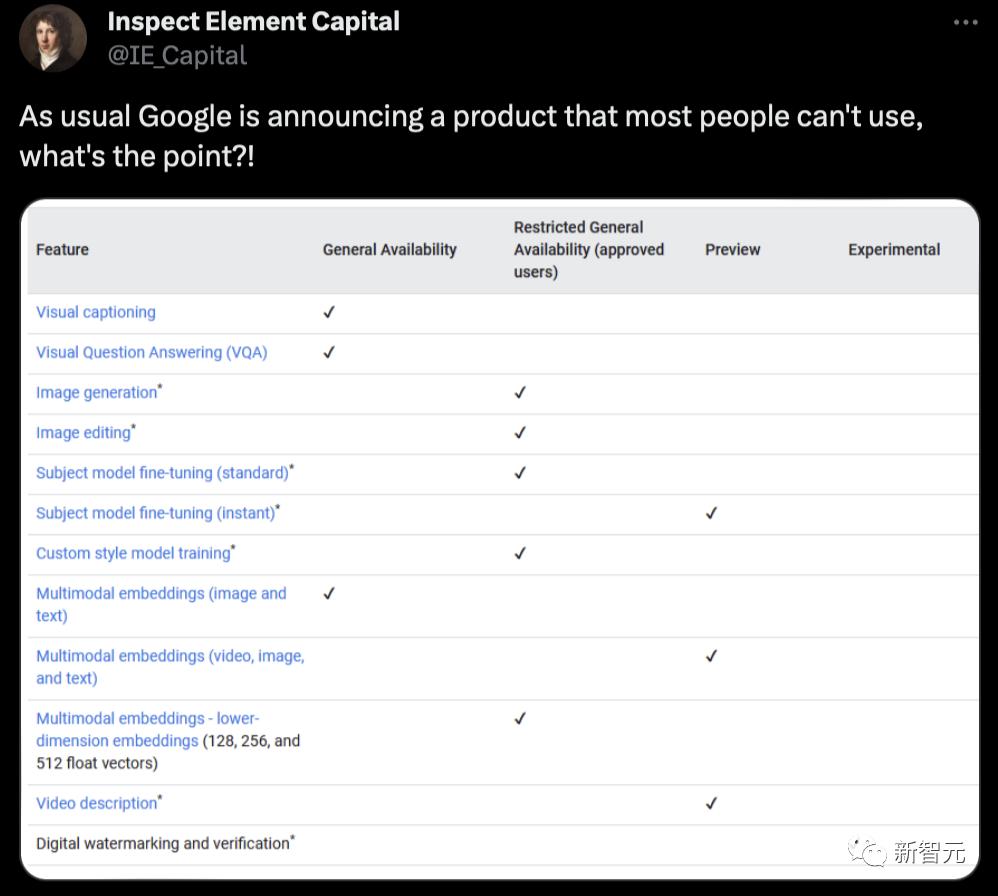Open the Inspect Element Capital profile name
The height and width of the screenshot is (896, 998).
(x=253, y=21)
